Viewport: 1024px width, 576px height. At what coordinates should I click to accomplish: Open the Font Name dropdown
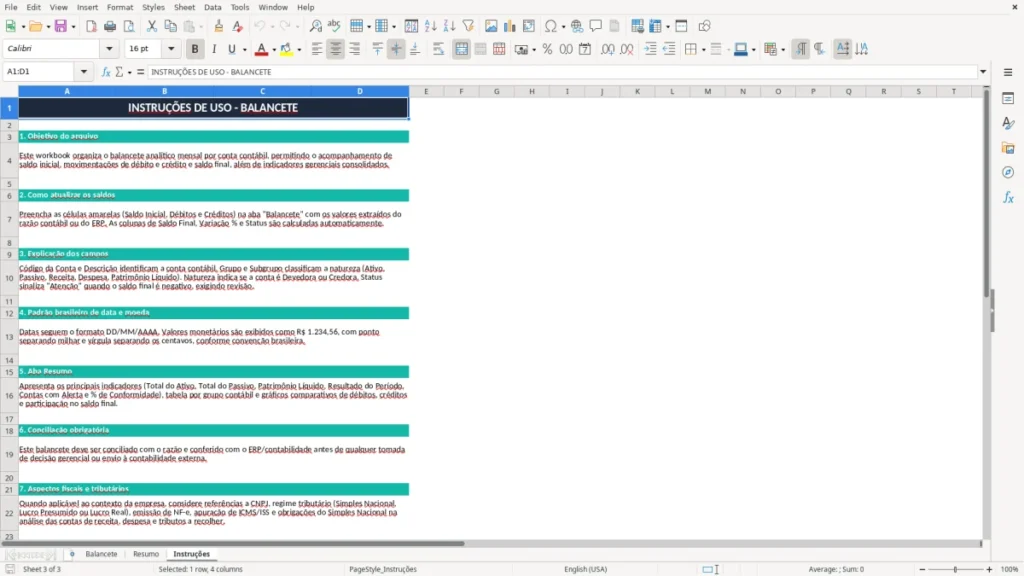click(109, 48)
